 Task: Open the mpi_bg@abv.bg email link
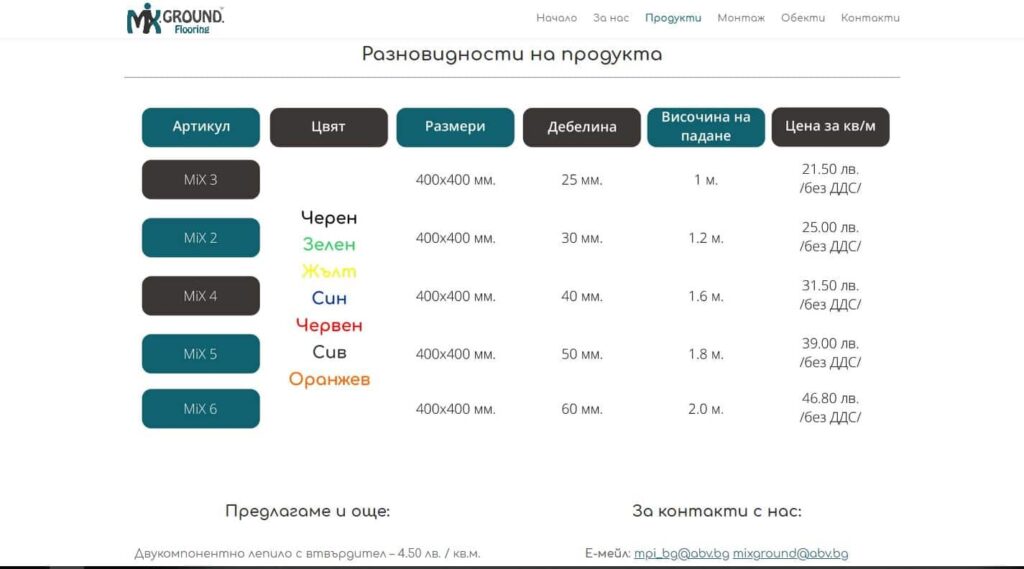[x=681, y=553]
